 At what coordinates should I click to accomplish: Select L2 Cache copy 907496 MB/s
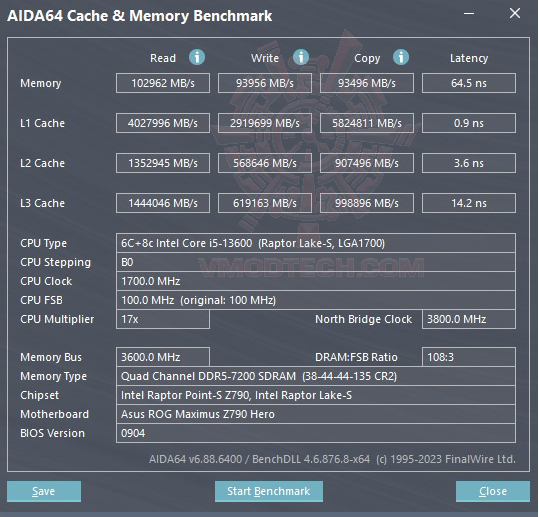pyautogui.click(x=367, y=163)
